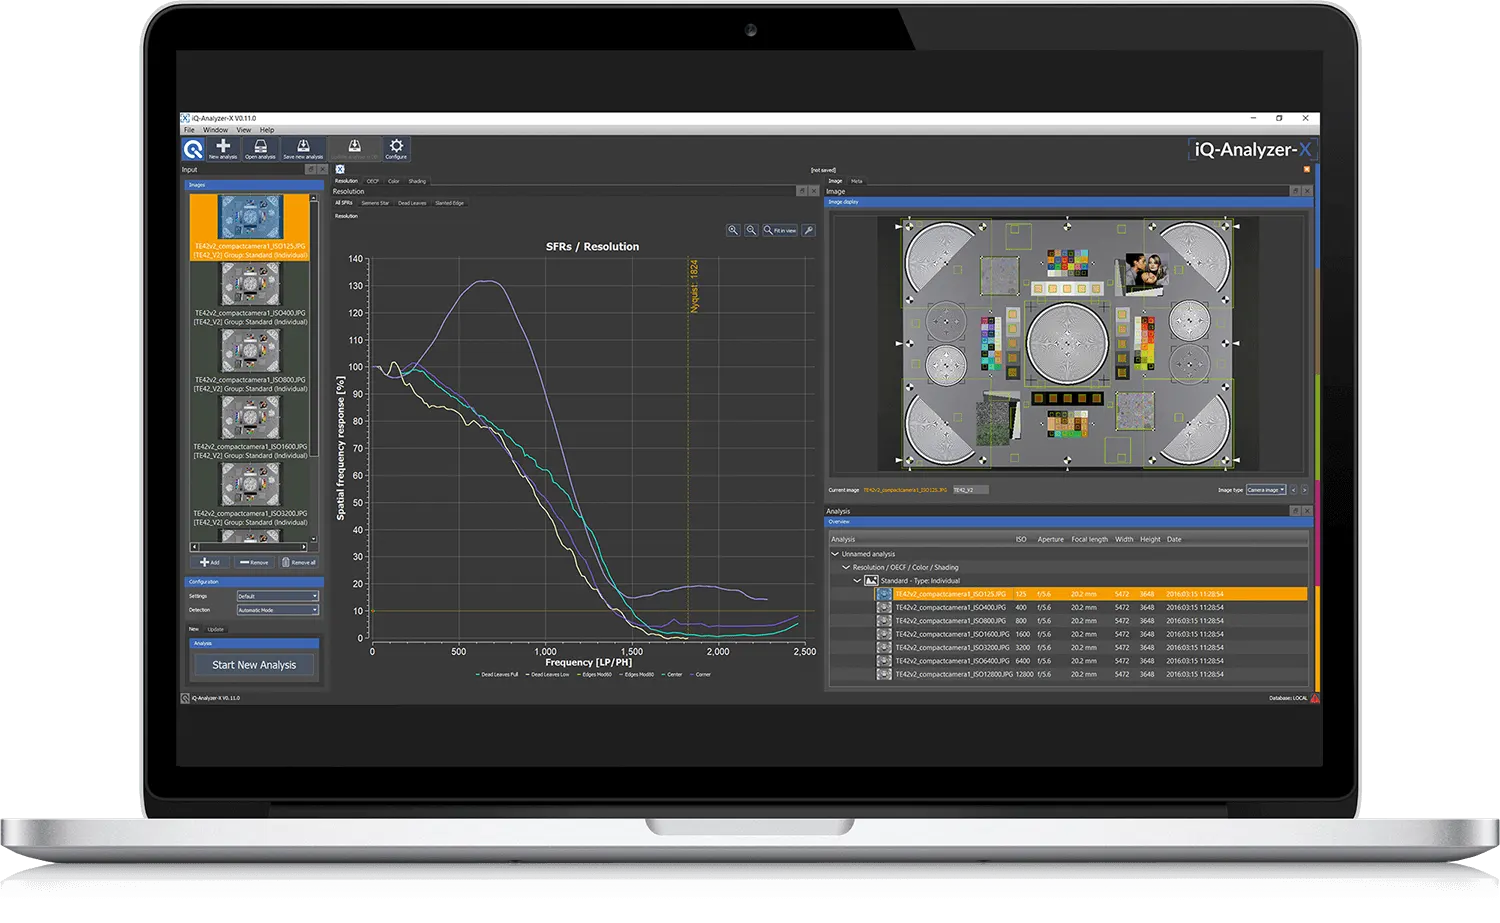Close the Analysis panel
This screenshot has width=1500, height=923.
[x=1307, y=511]
